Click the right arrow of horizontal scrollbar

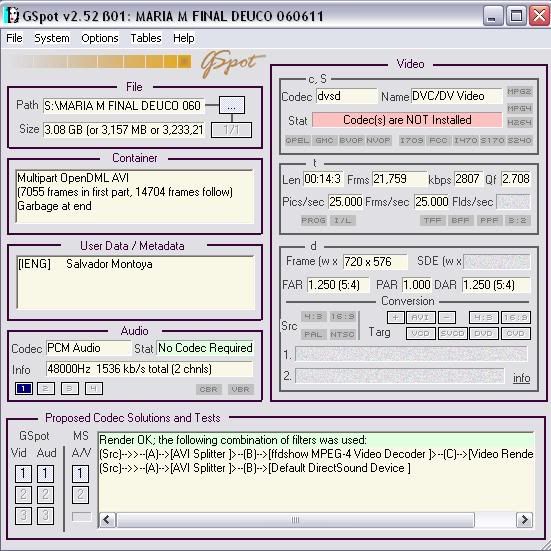click(x=524, y=520)
